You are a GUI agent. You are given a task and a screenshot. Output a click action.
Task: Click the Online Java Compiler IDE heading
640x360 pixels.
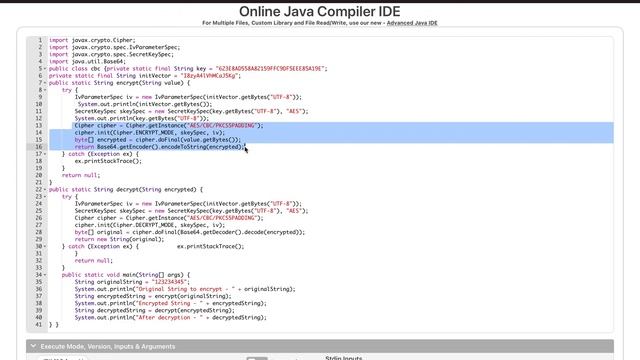[x=320, y=11]
